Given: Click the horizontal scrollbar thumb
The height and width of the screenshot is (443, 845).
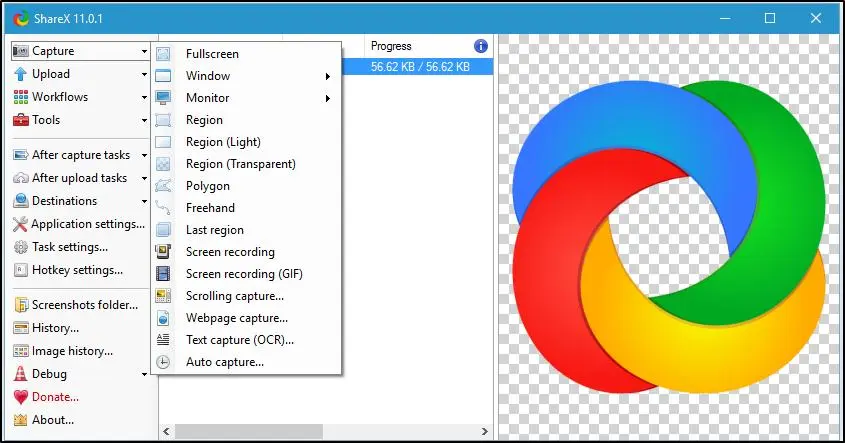Looking at the screenshot, I should tap(248, 431).
